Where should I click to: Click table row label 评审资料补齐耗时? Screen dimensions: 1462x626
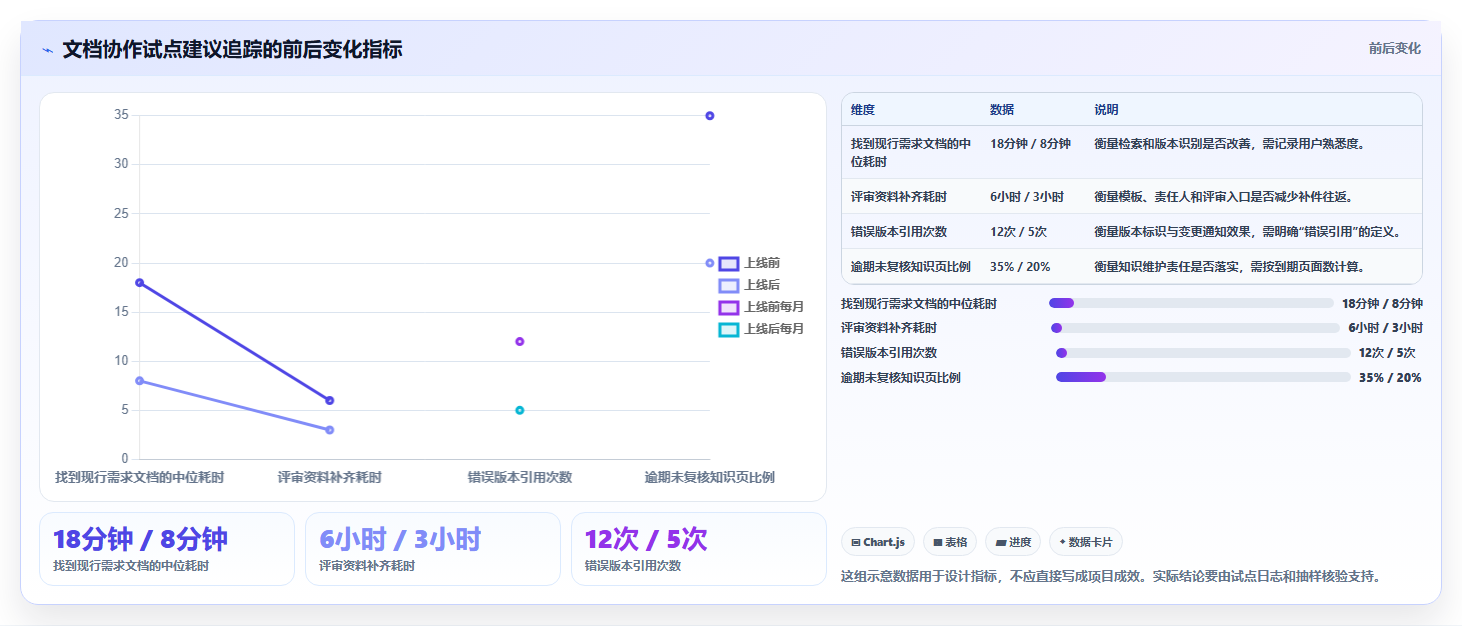click(x=899, y=197)
